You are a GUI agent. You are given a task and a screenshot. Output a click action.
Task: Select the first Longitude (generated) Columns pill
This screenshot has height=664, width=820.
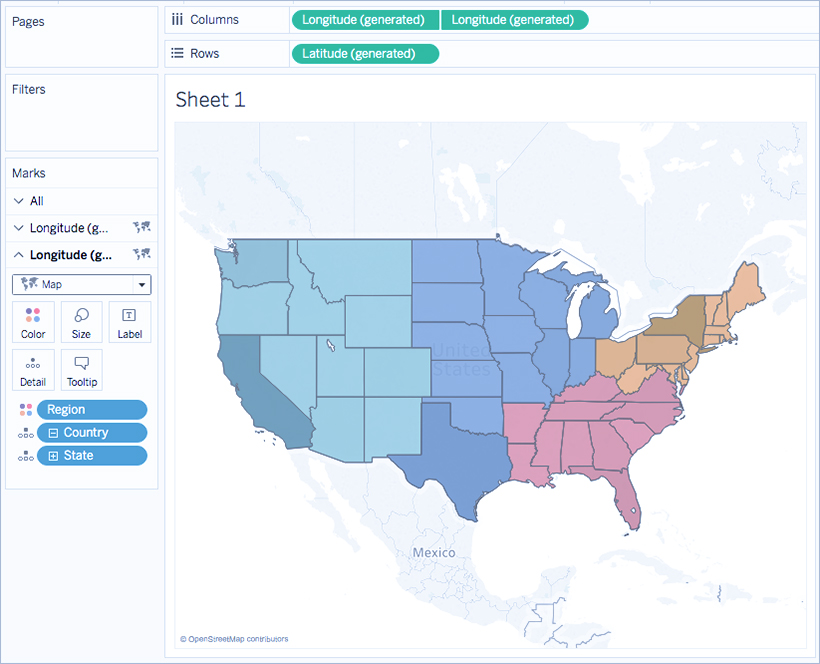(364, 20)
